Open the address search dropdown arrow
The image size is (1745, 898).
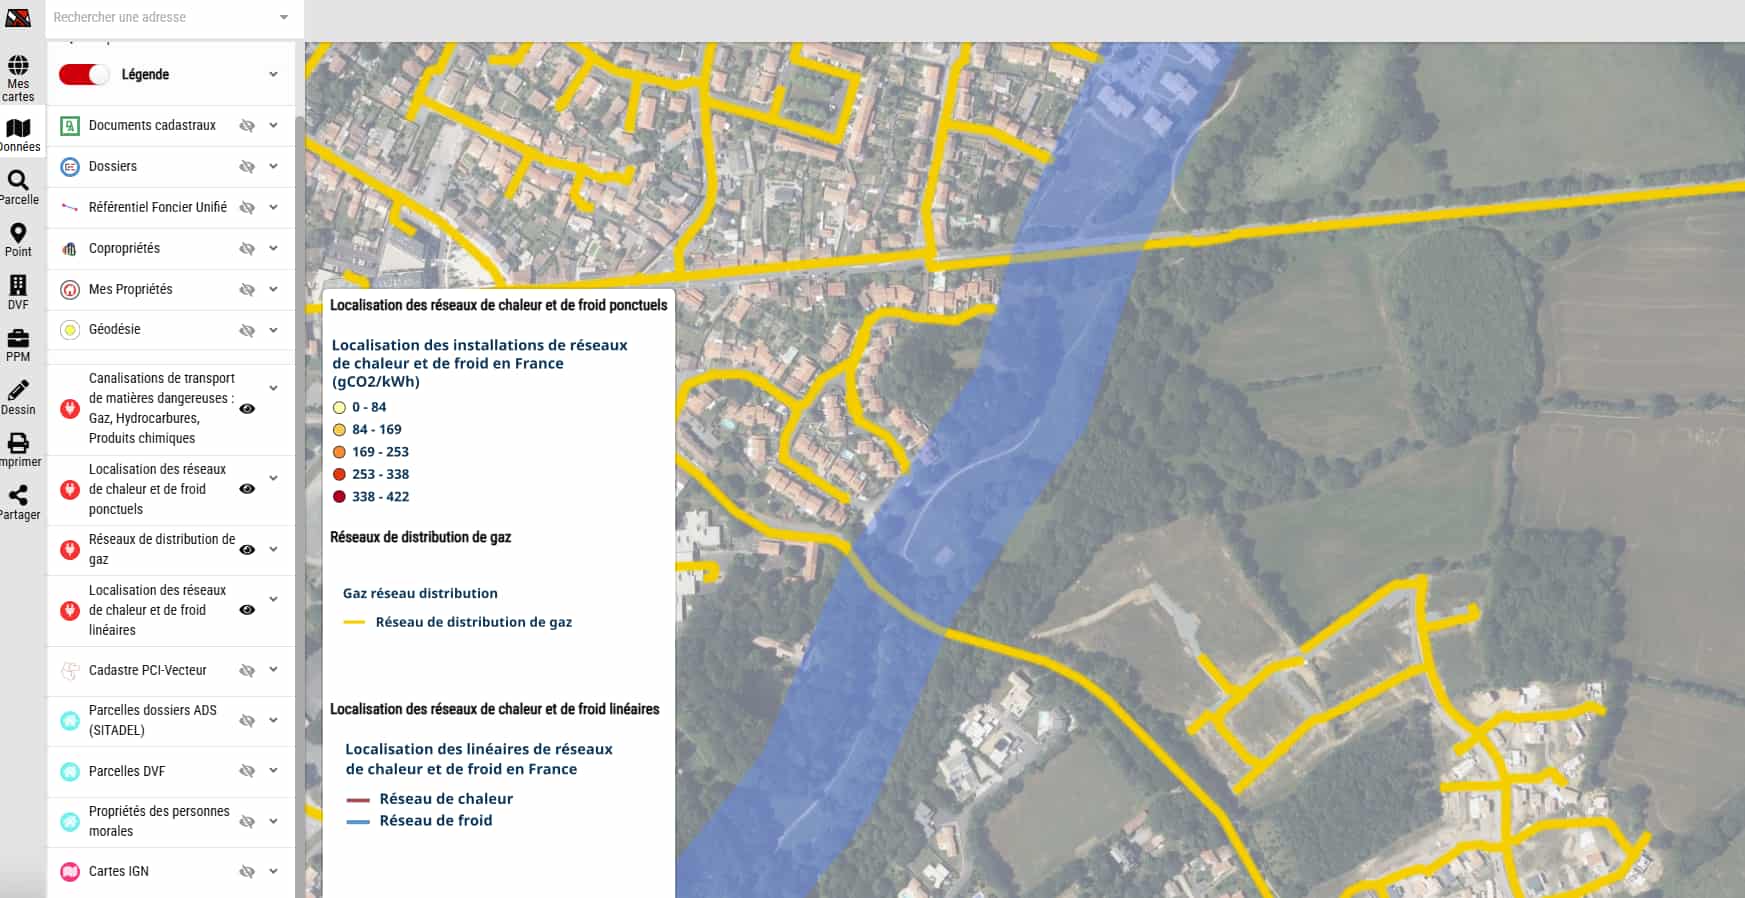284,18
